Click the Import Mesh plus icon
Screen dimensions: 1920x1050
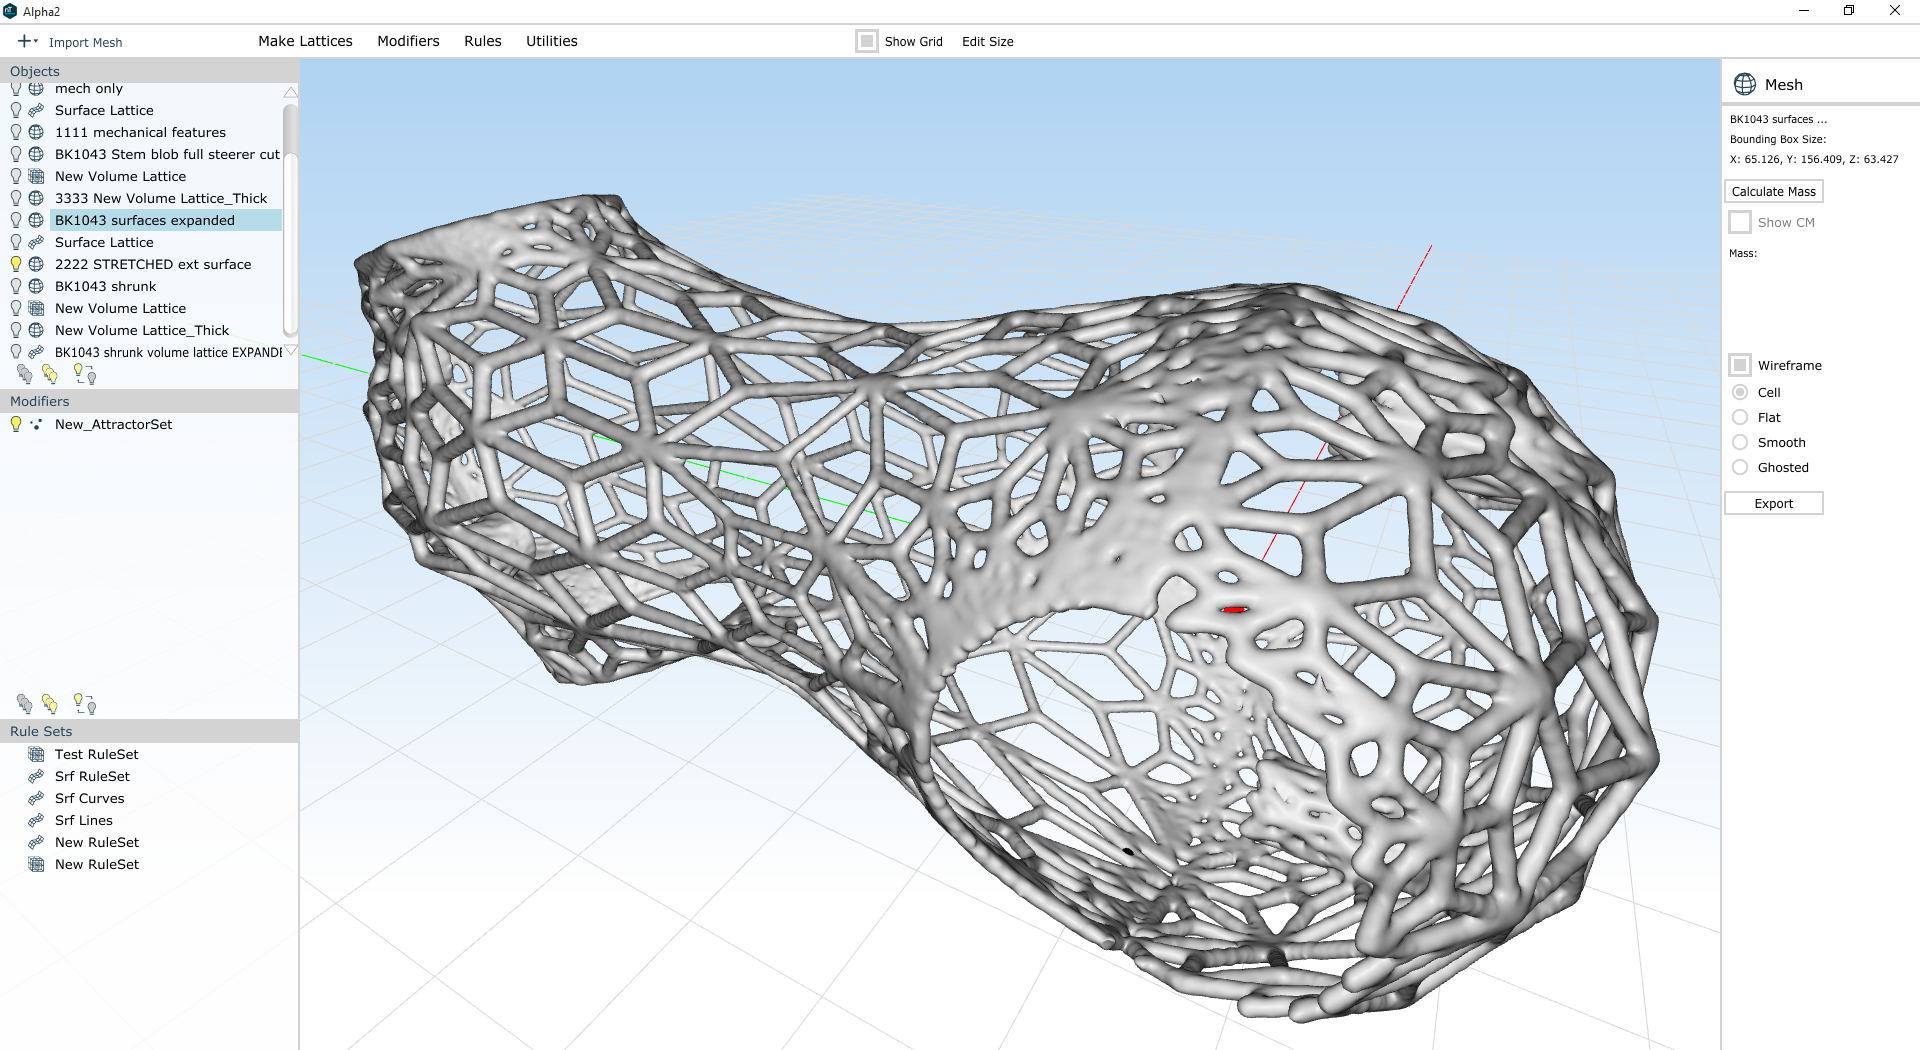pyautogui.click(x=24, y=41)
